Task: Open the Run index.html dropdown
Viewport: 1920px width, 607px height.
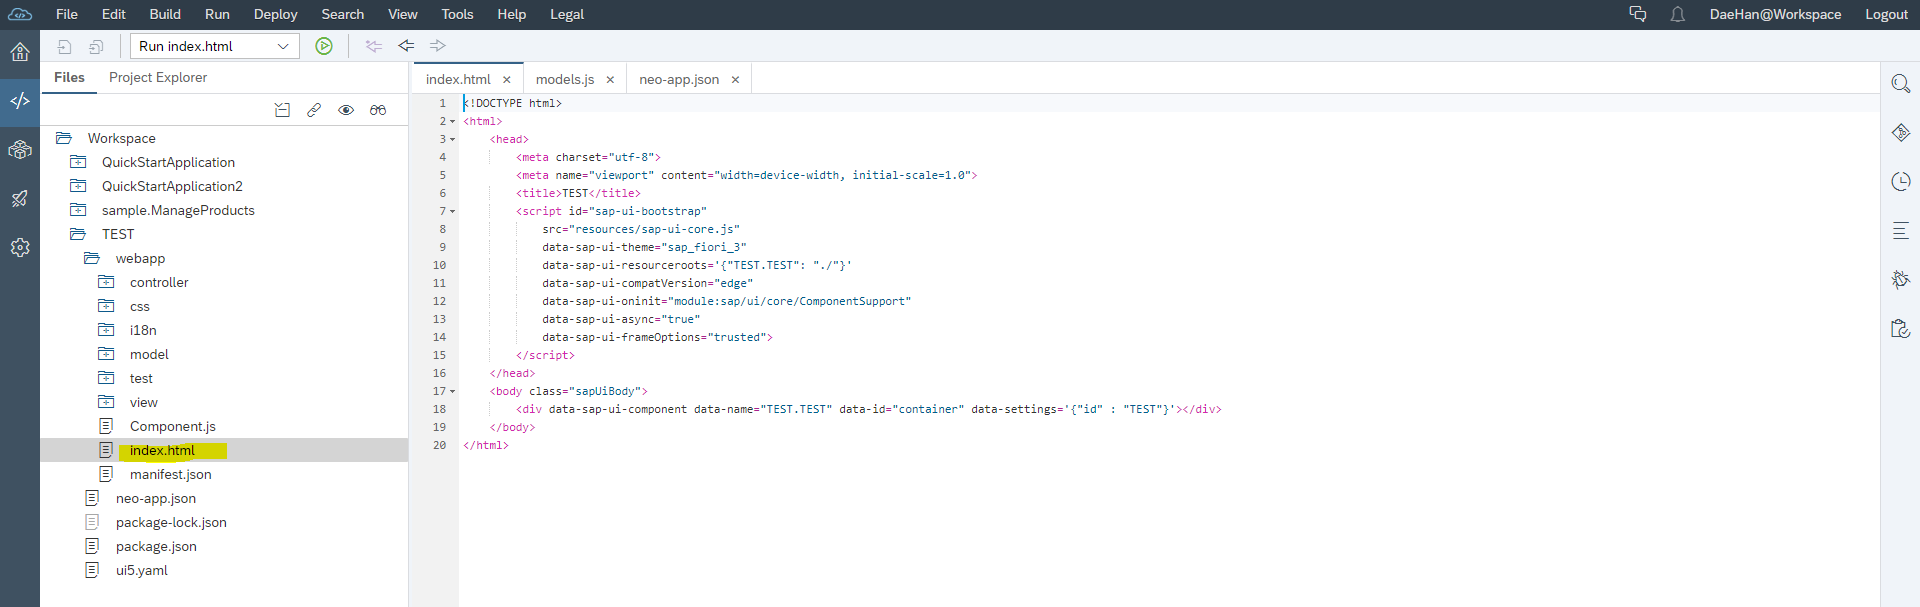Action: [215, 46]
